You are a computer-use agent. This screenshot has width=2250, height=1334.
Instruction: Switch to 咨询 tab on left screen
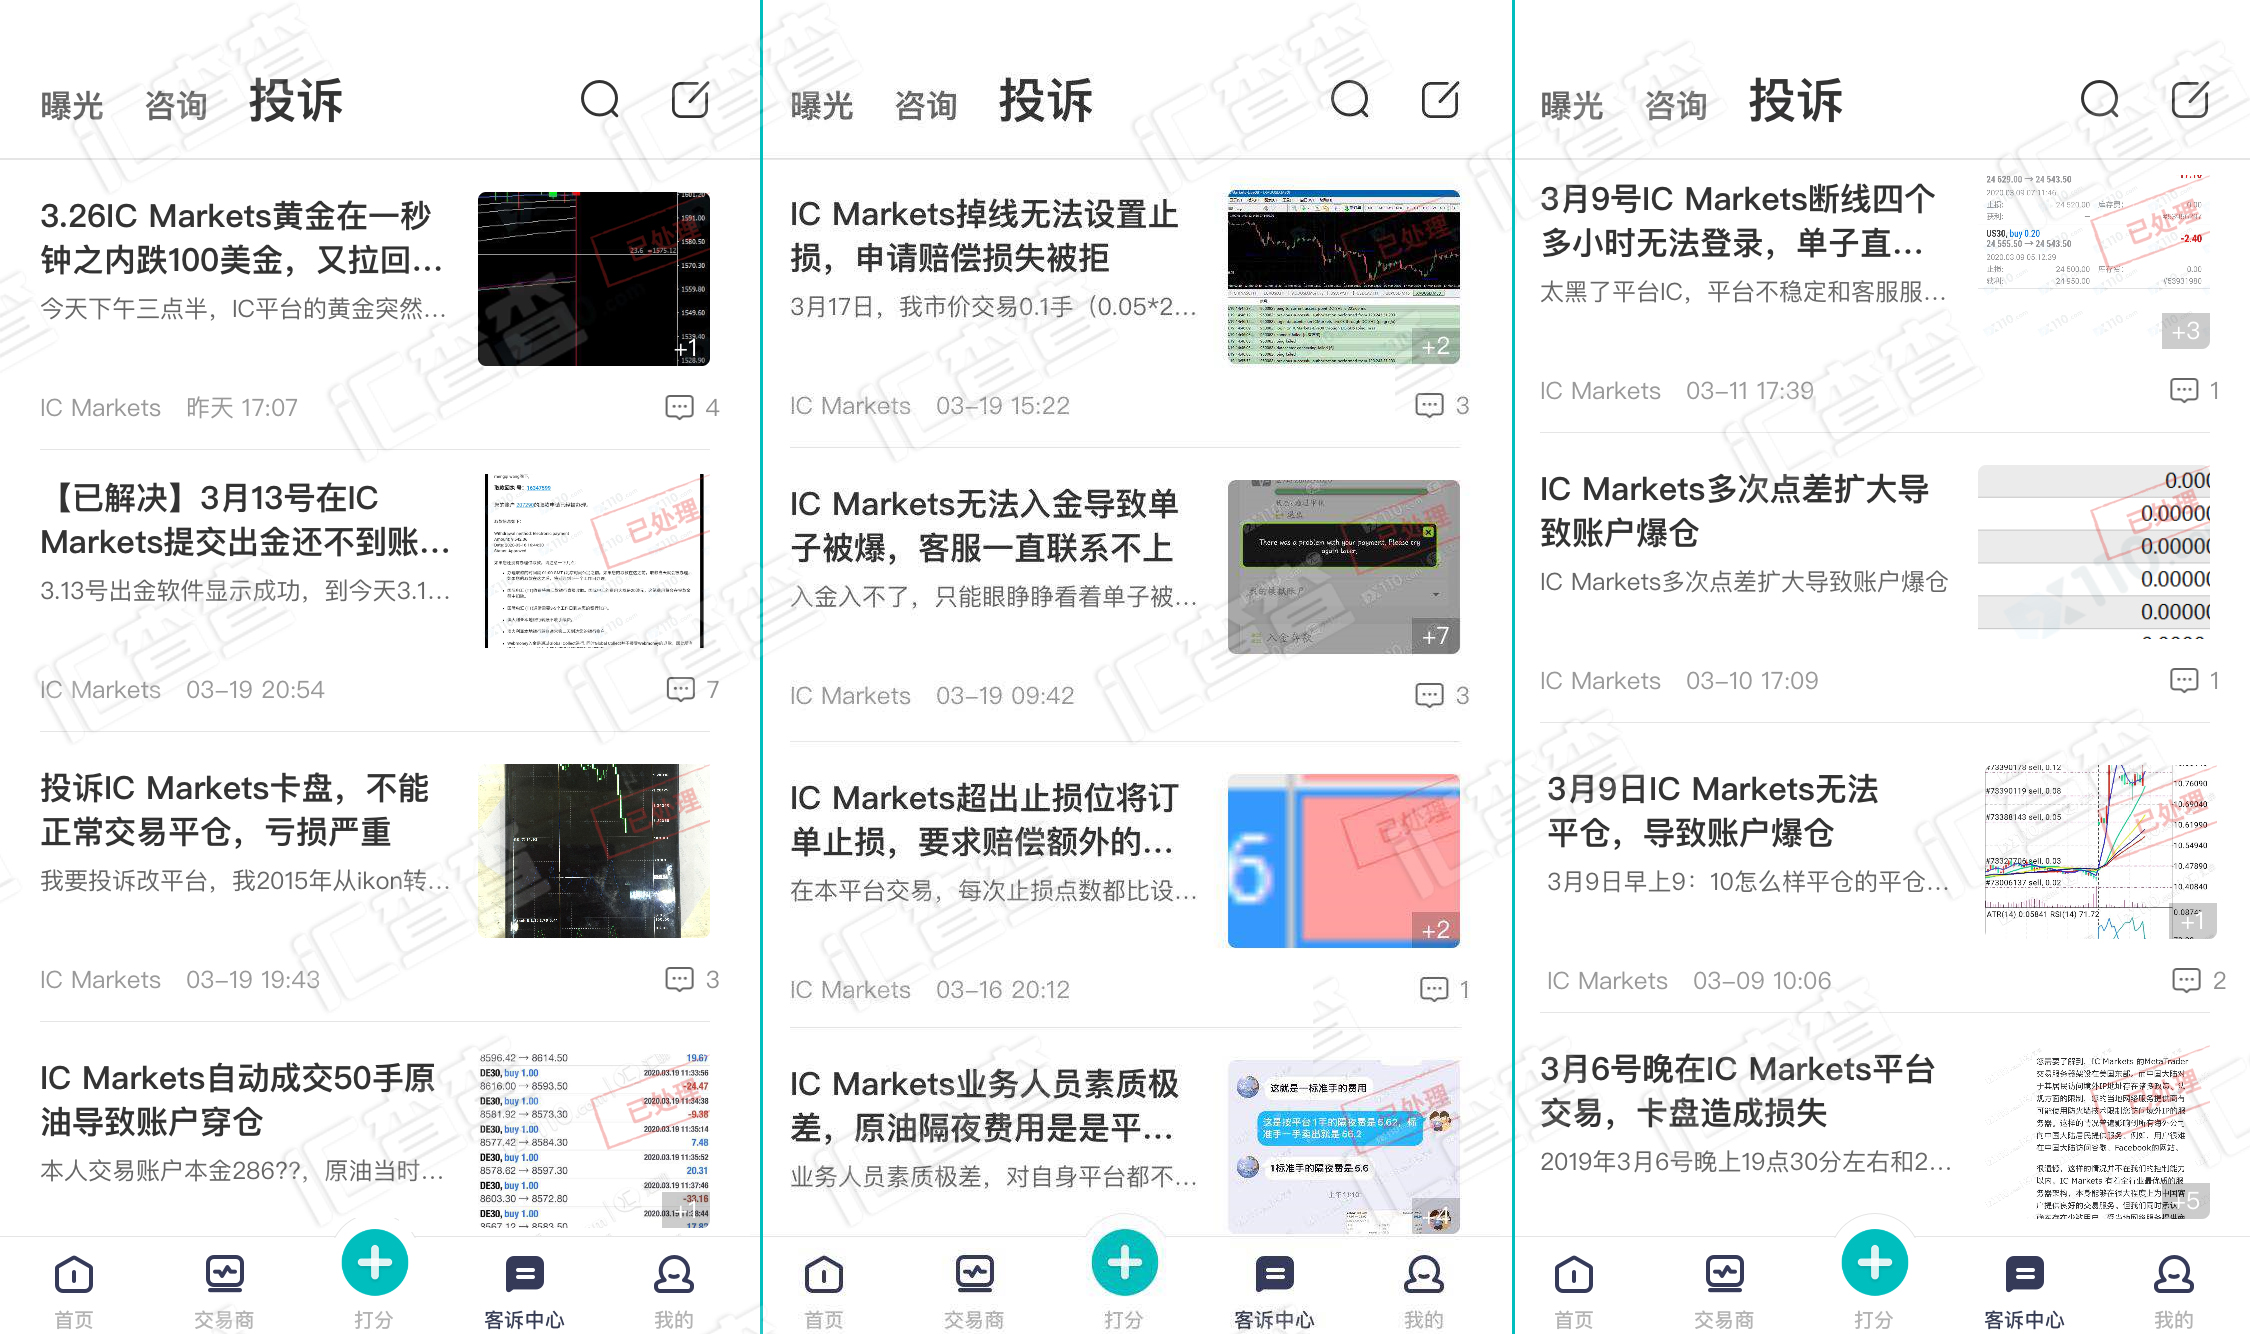pos(176,105)
